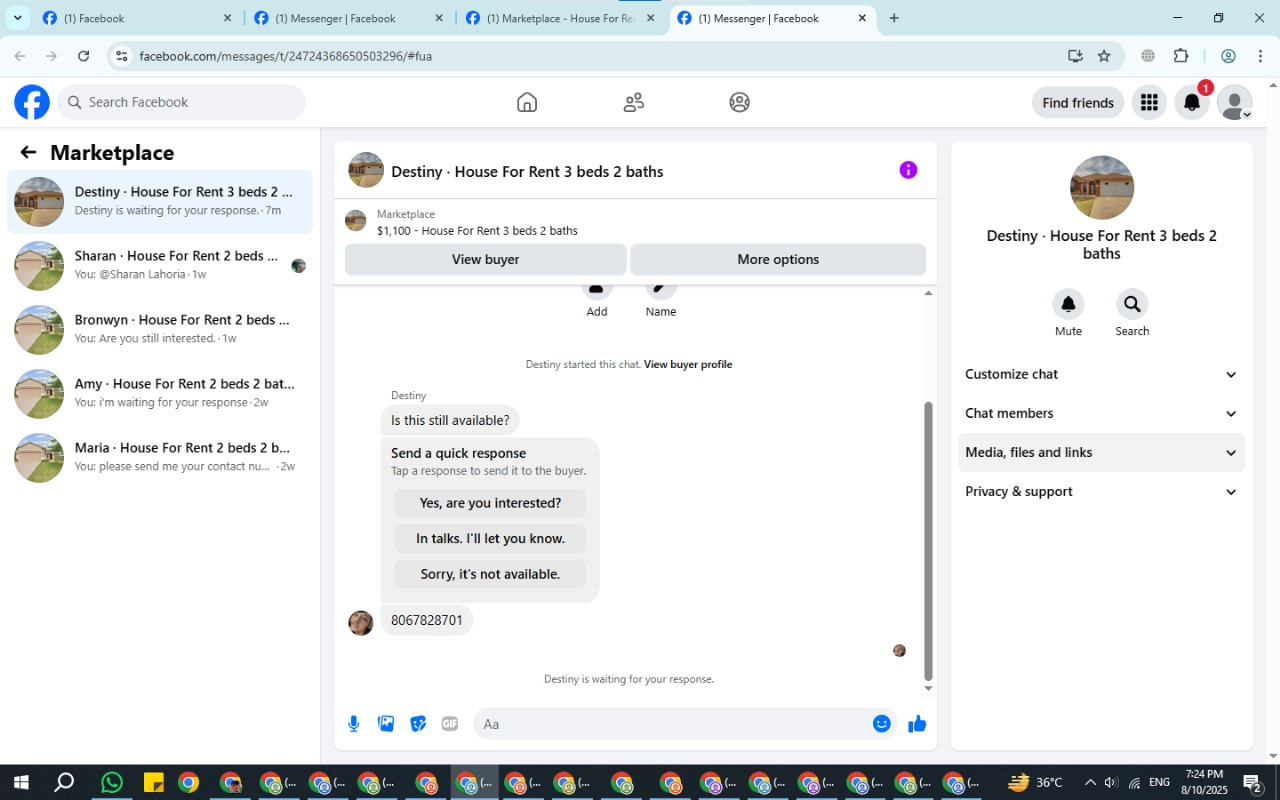1280x800 pixels.
Task: Click listing thumbnail in right panel
Action: (x=1101, y=187)
